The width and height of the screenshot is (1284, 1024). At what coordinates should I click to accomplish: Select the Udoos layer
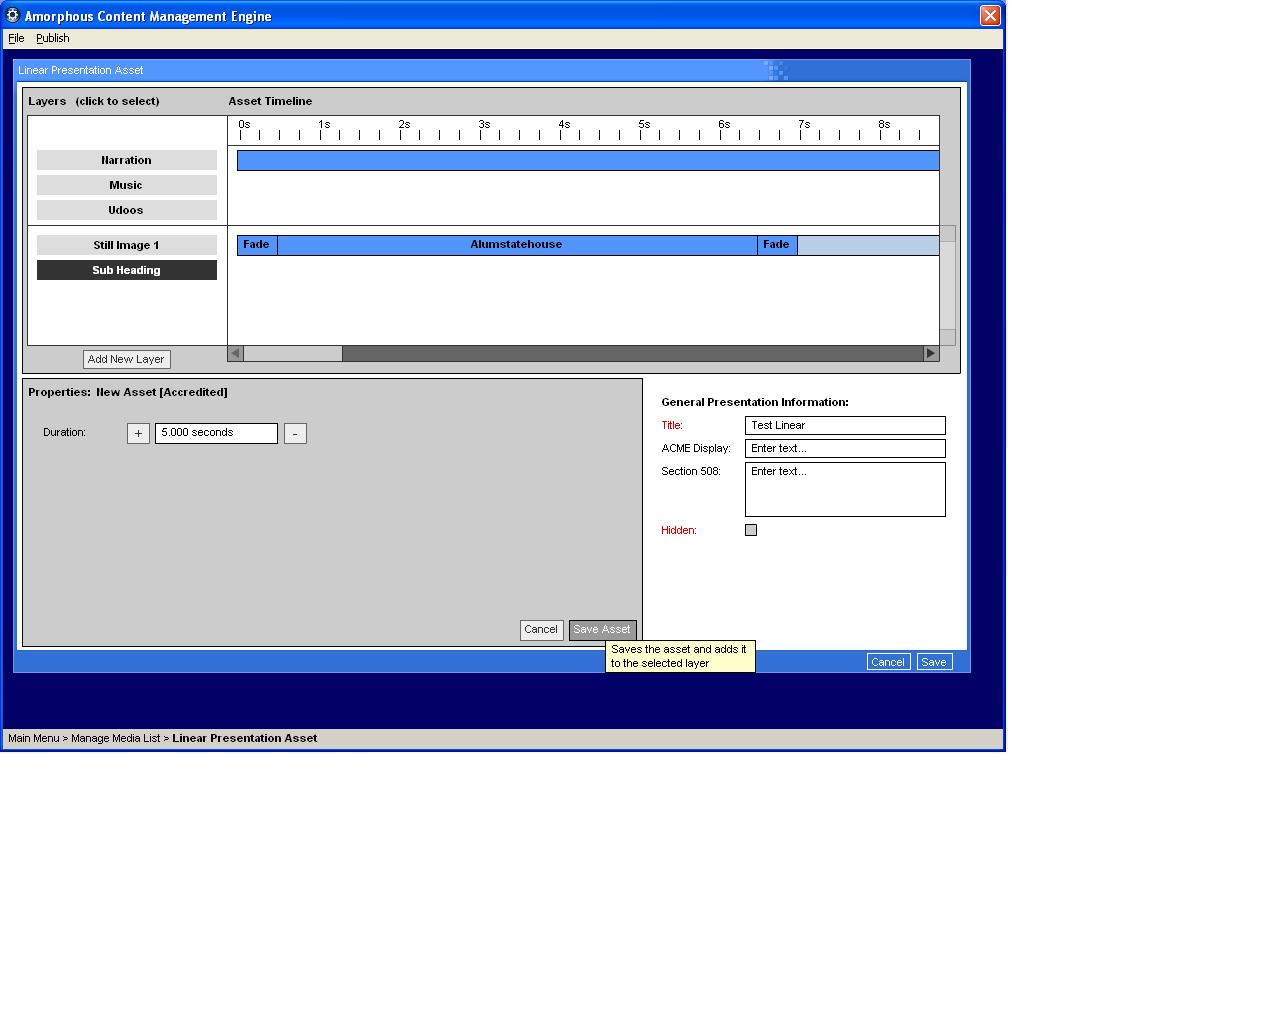(126, 210)
